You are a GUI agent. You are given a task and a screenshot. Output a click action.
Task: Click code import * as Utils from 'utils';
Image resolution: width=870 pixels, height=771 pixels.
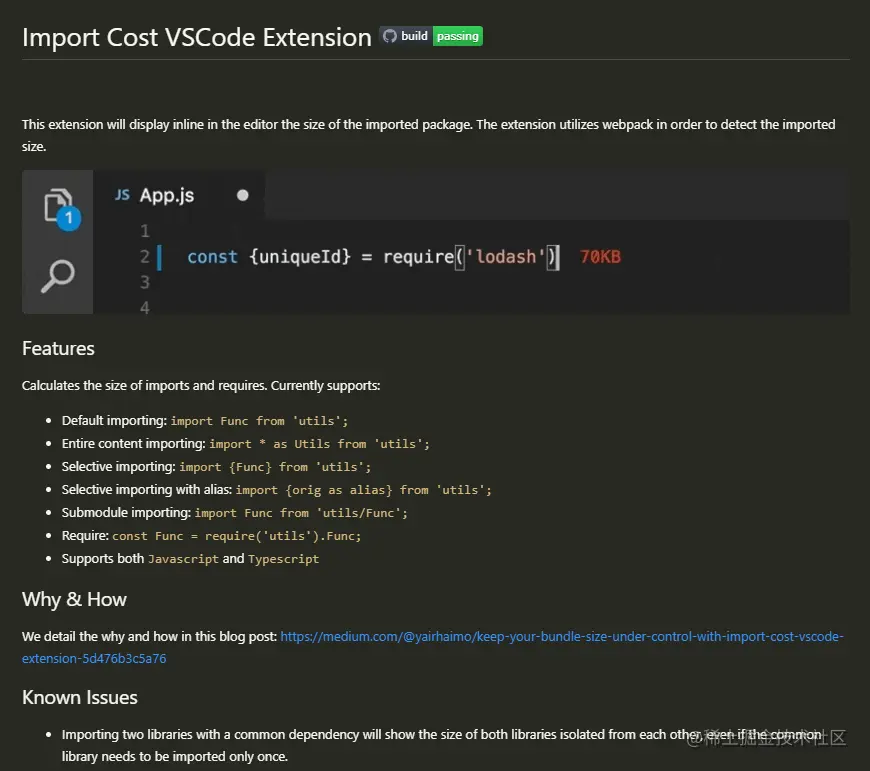click(x=320, y=444)
